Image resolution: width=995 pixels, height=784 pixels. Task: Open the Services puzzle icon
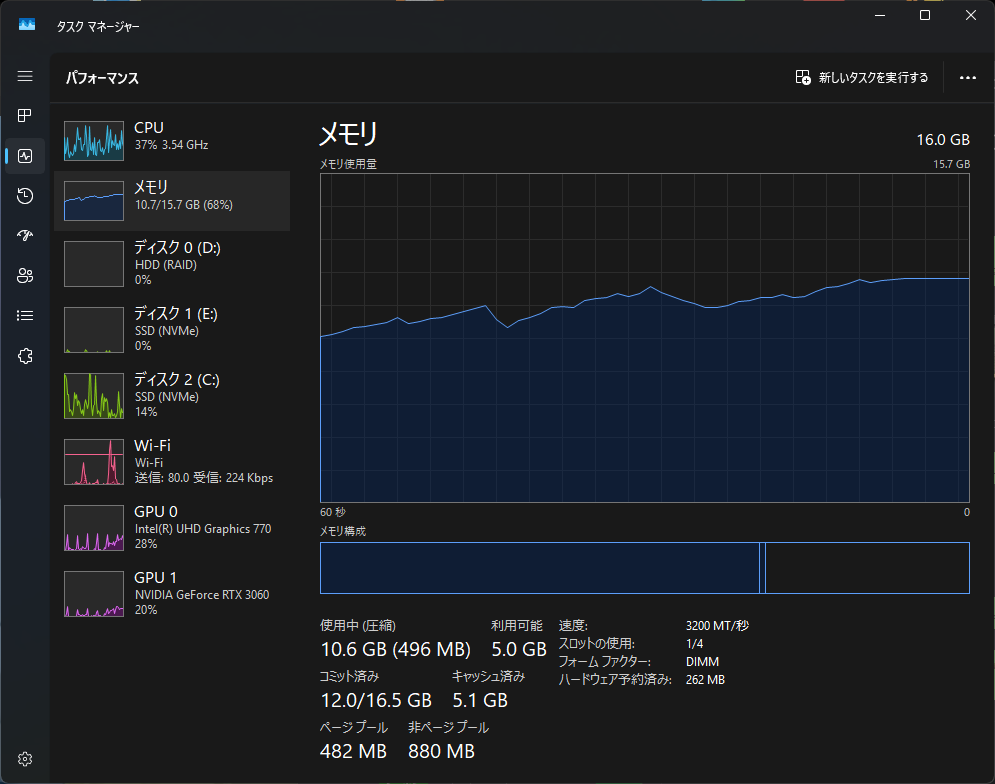tap(25, 356)
